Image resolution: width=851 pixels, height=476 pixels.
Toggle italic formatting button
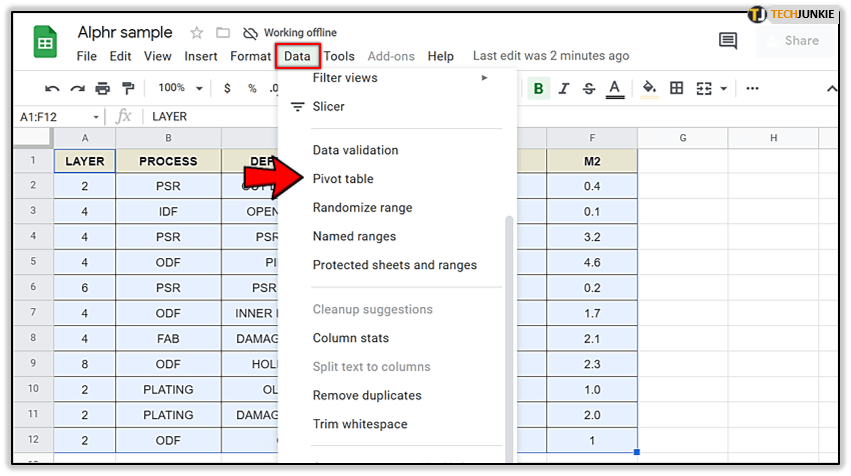pyautogui.click(x=565, y=88)
